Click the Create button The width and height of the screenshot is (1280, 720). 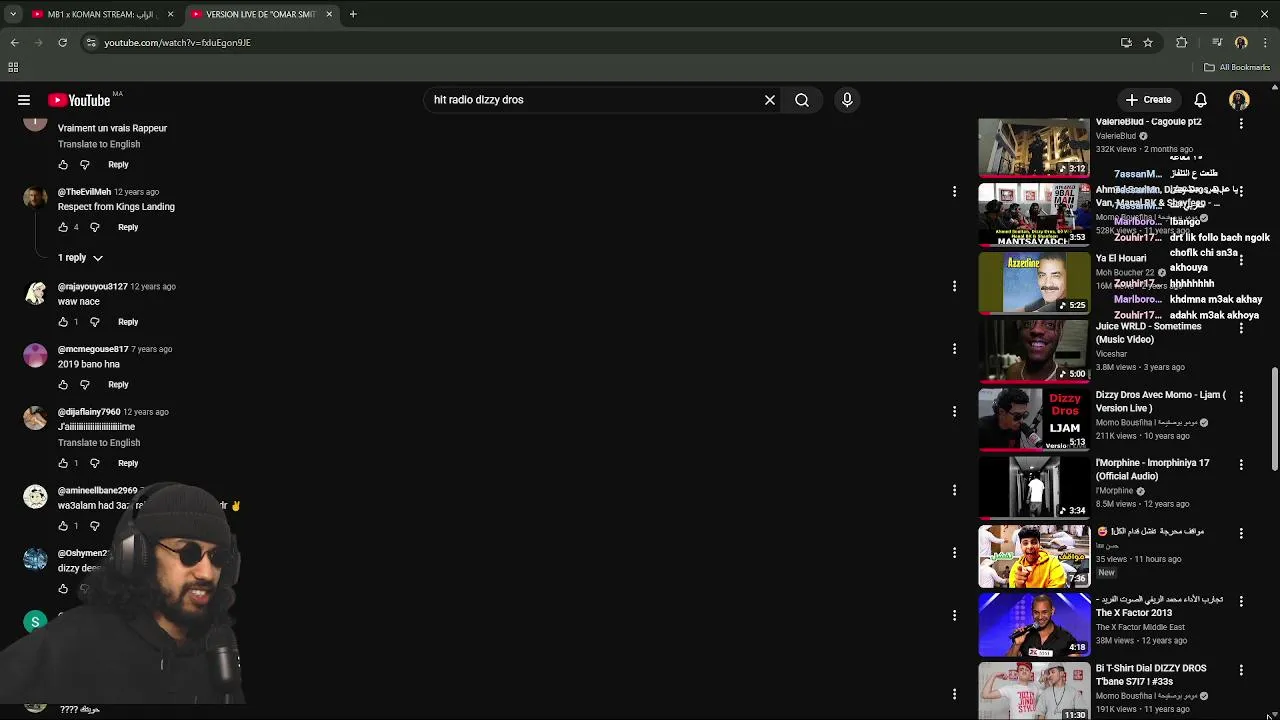coord(1148,100)
